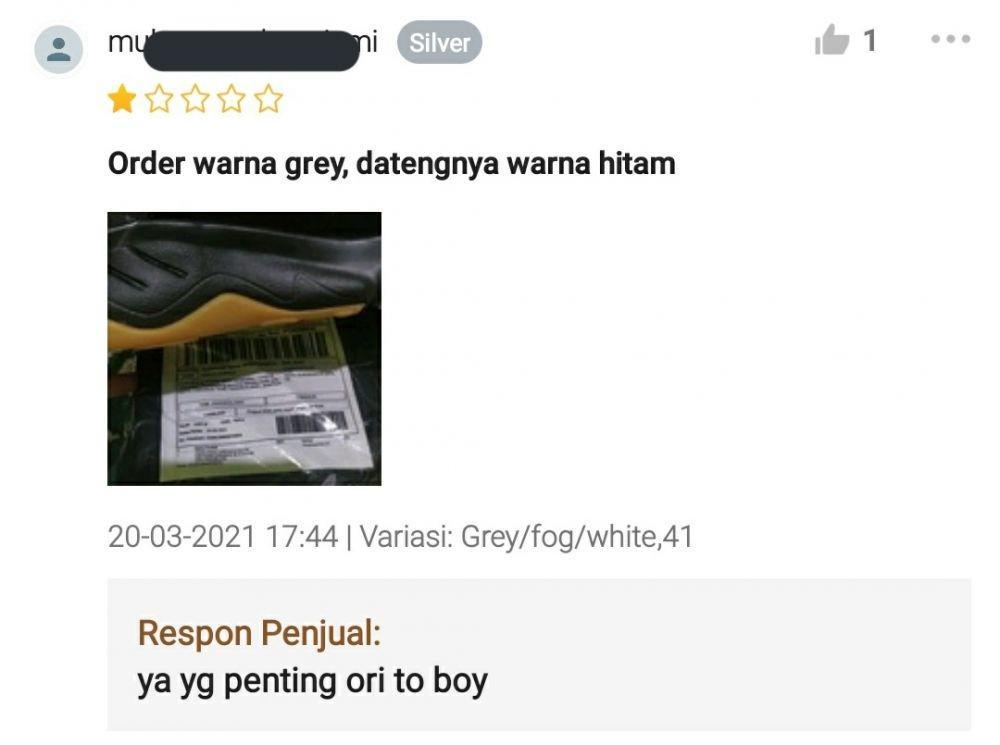Click the fourth empty rating star
Viewport: 1000px width, 745px height.
pos(232,99)
